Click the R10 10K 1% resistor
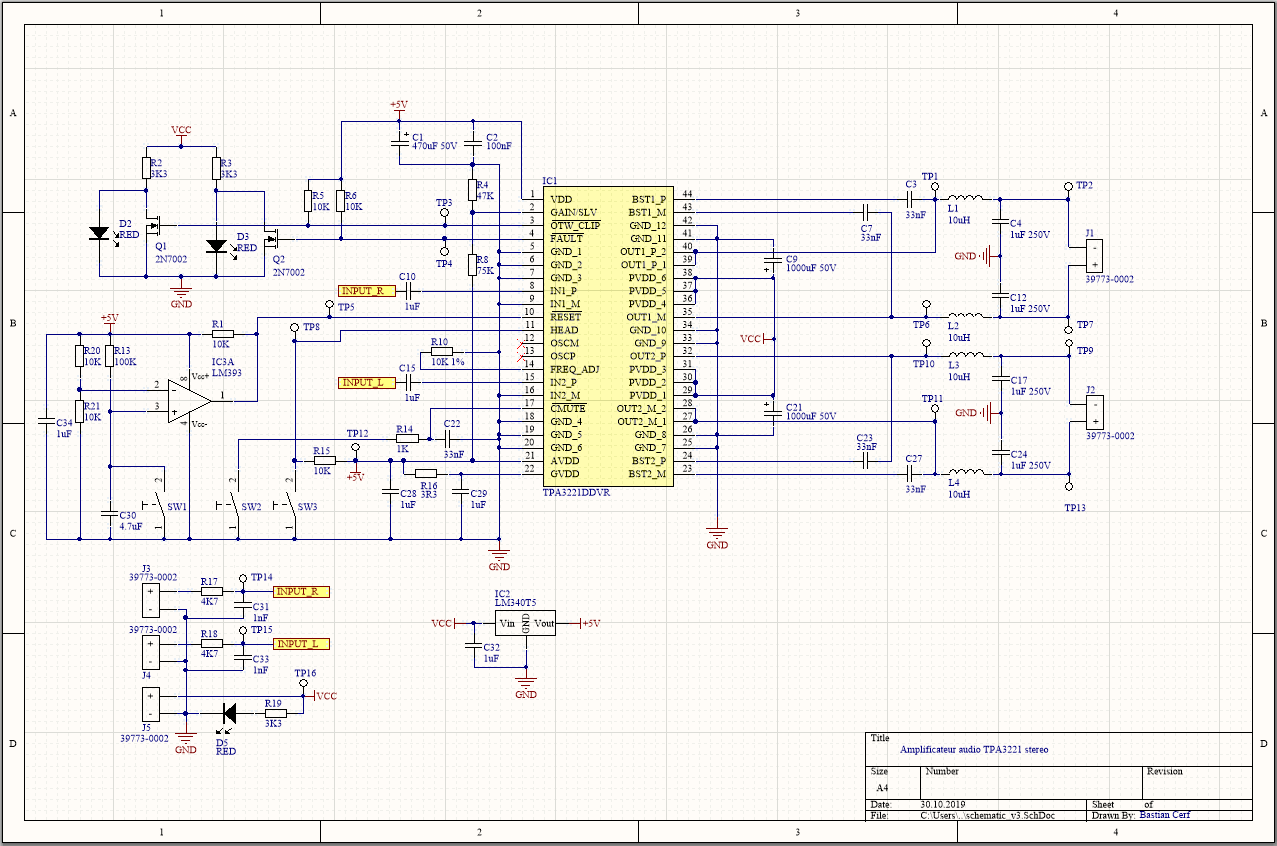Screen dimensions: 1277x846 (x=440, y=352)
